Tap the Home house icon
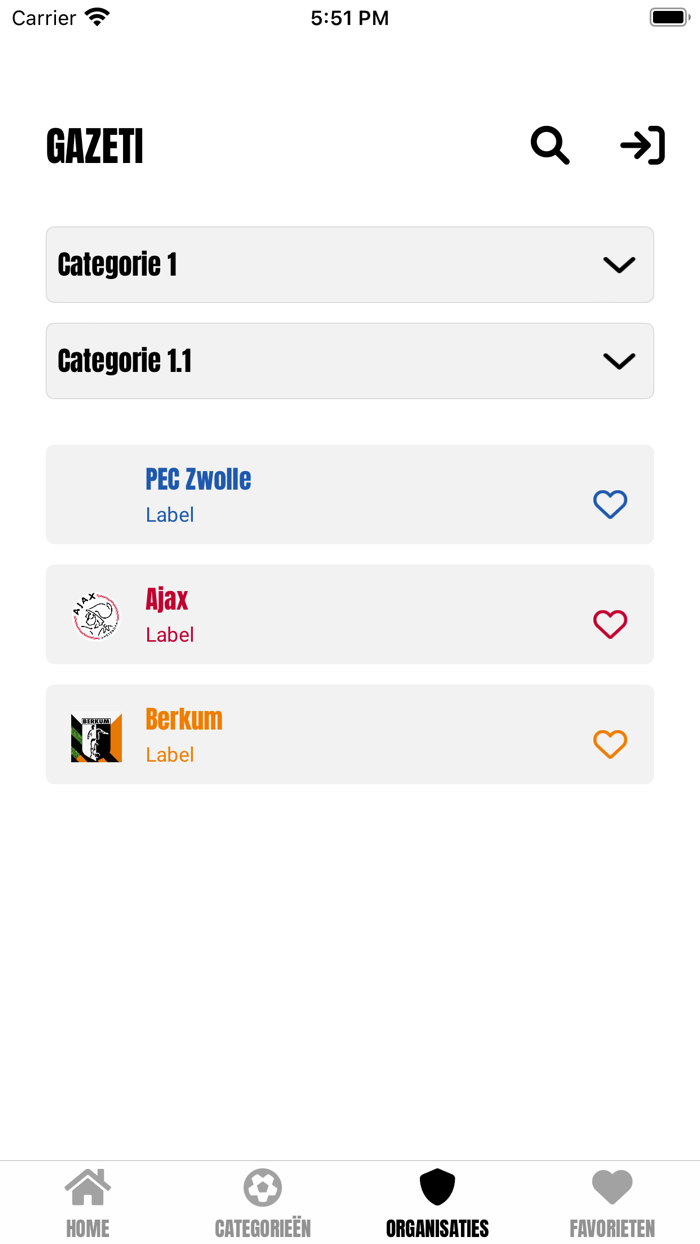This screenshot has width=700, height=1244. pyautogui.click(x=88, y=1187)
